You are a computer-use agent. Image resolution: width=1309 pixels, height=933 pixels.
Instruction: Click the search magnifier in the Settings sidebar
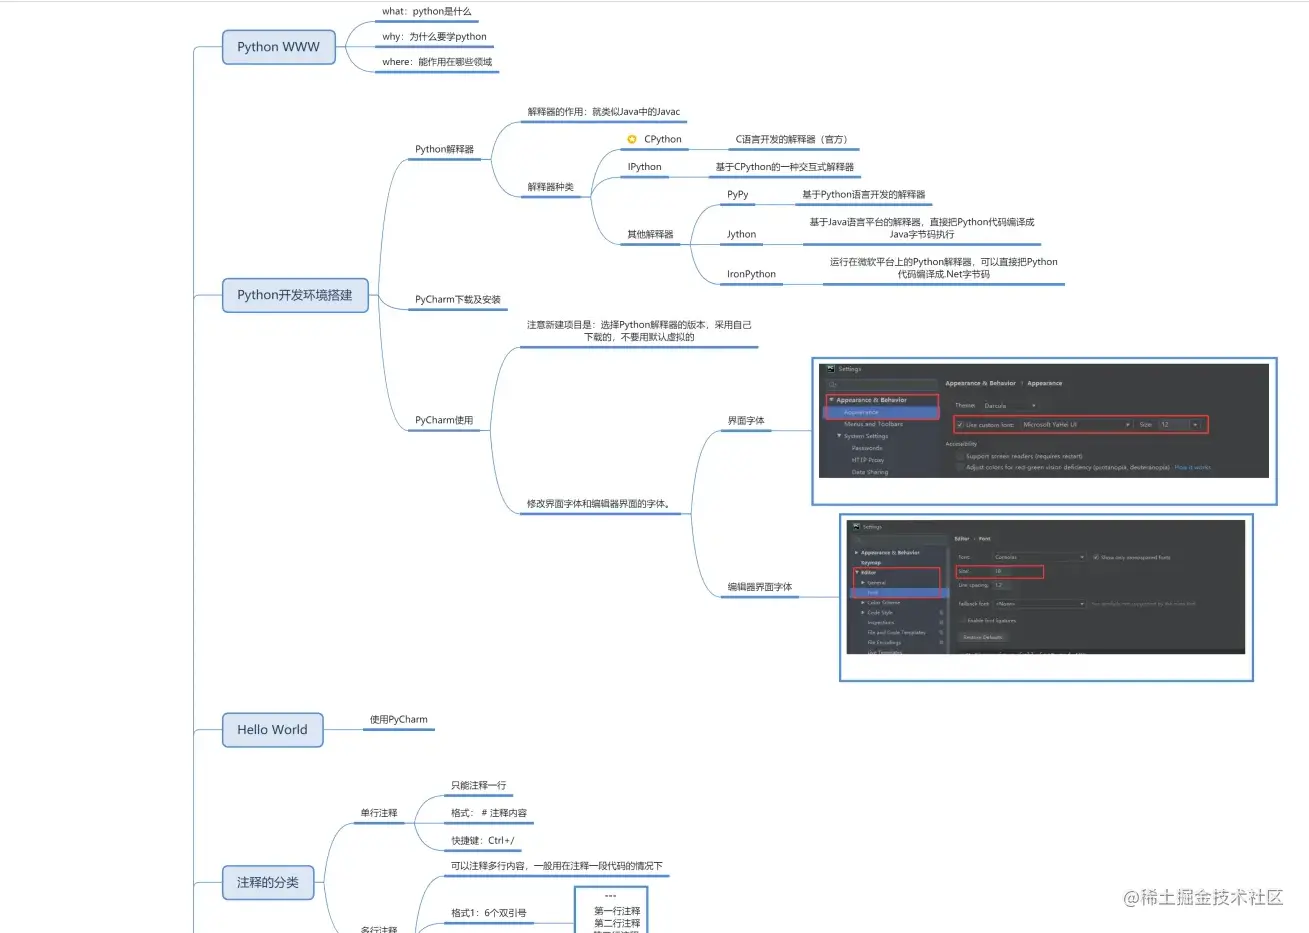[832, 384]
